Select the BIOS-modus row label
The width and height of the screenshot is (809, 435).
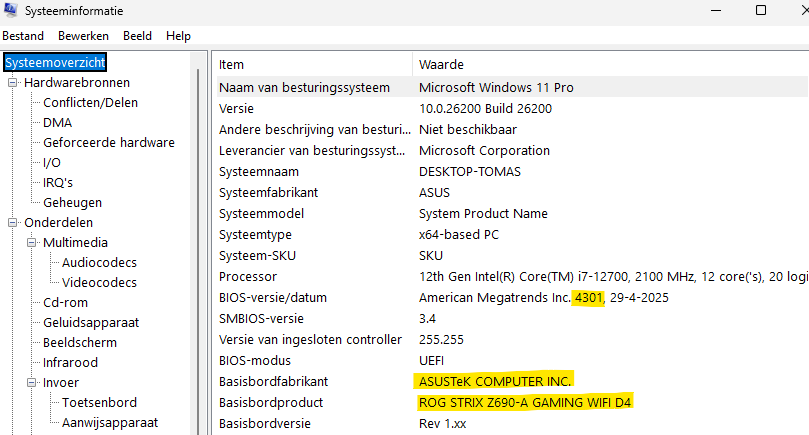[x=255, y=361]
